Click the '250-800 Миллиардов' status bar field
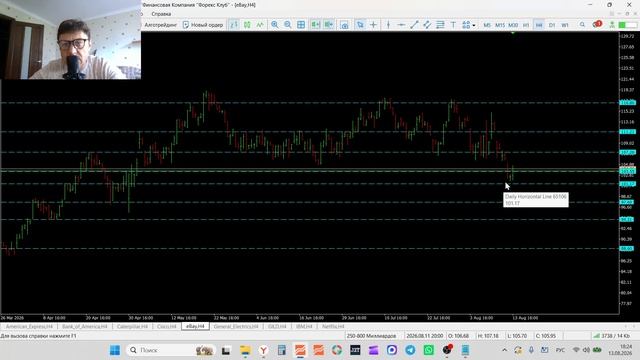Screen dimensions: 640x360 (x=371, y=336)
